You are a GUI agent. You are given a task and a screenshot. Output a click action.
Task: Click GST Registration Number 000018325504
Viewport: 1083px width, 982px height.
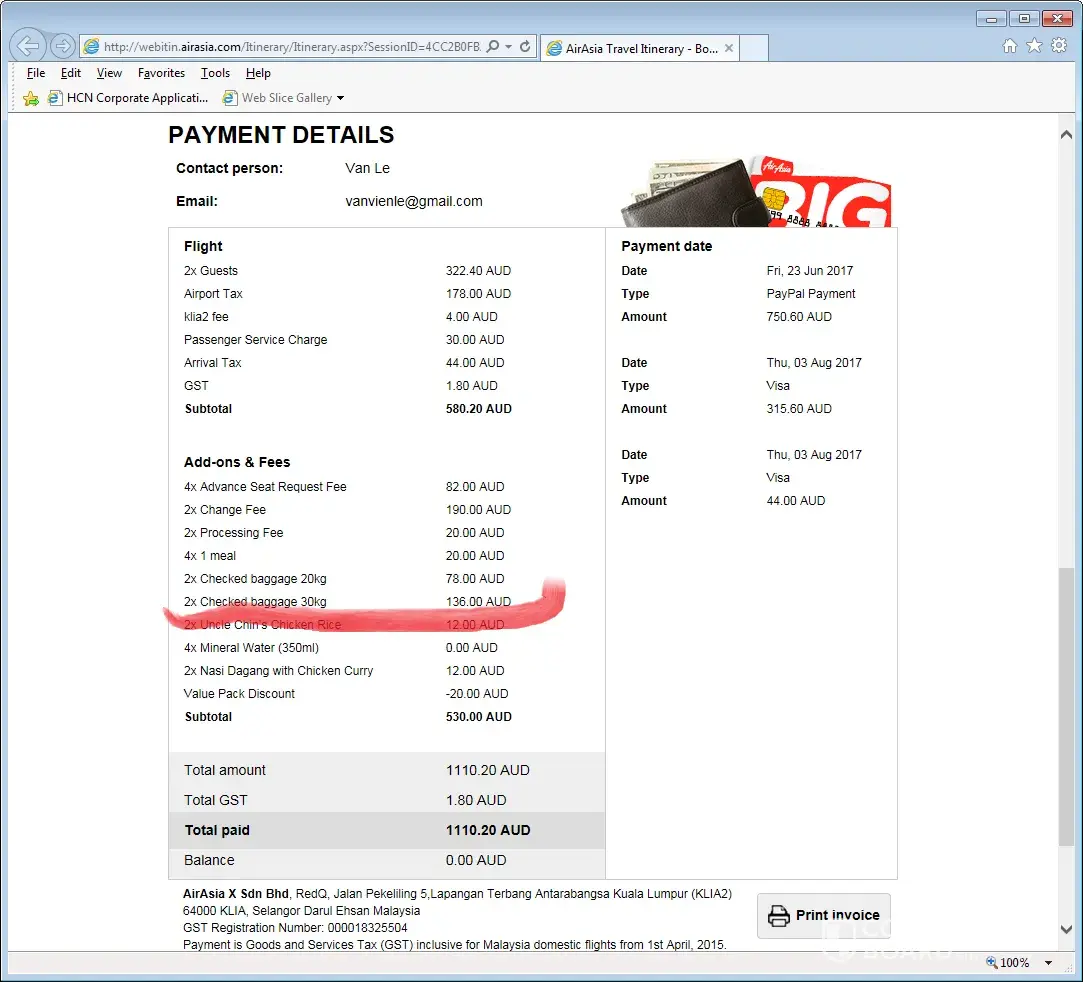click(x=295, y=927)
